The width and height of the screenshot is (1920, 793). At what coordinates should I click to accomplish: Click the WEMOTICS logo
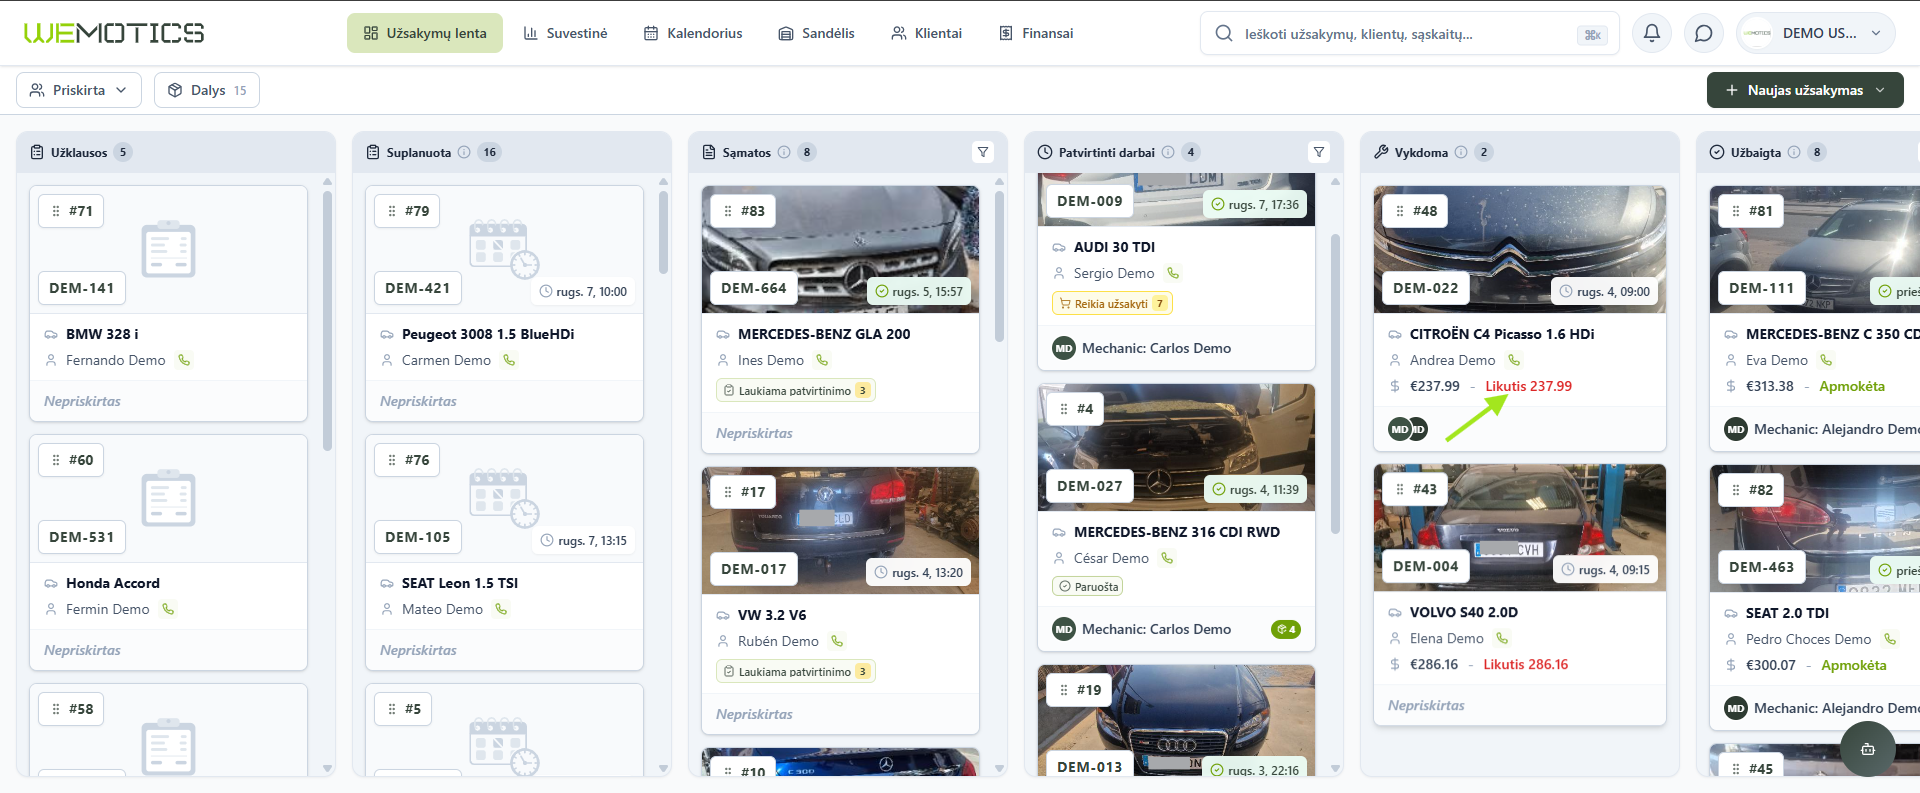(x=114, y=33)
